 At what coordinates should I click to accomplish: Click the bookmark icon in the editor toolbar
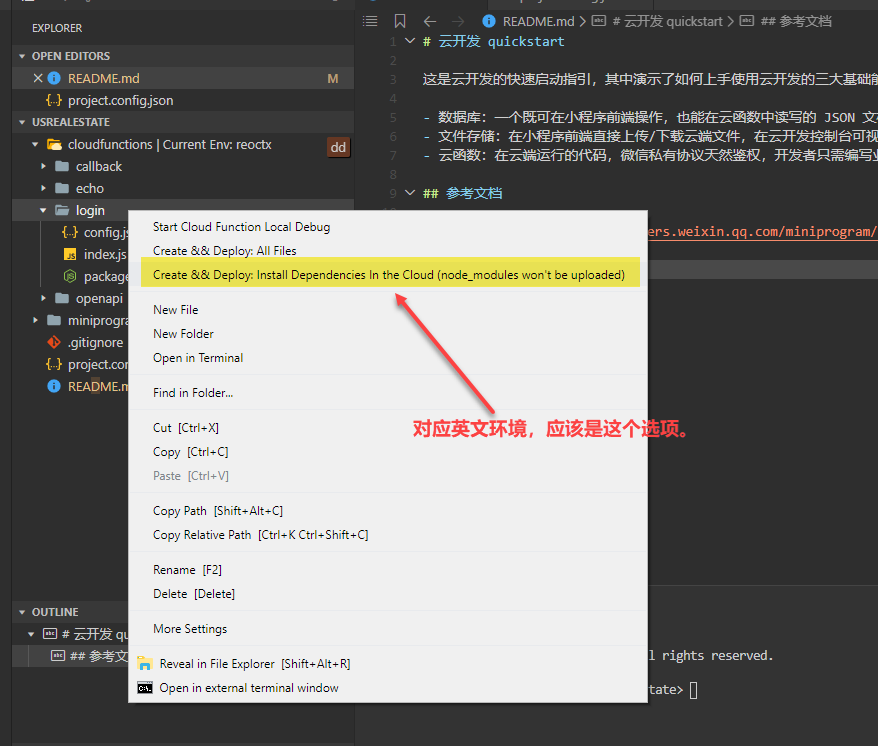[x=401, y=21]
